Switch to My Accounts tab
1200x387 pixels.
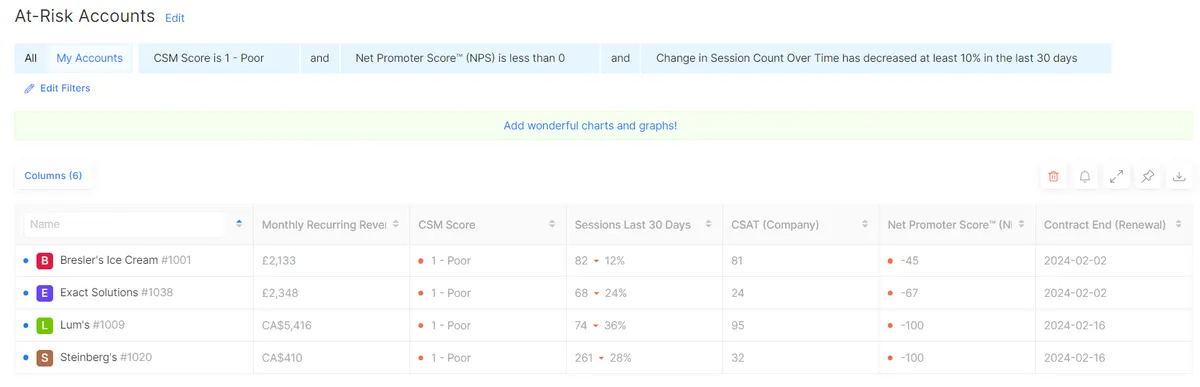point(89,58)
